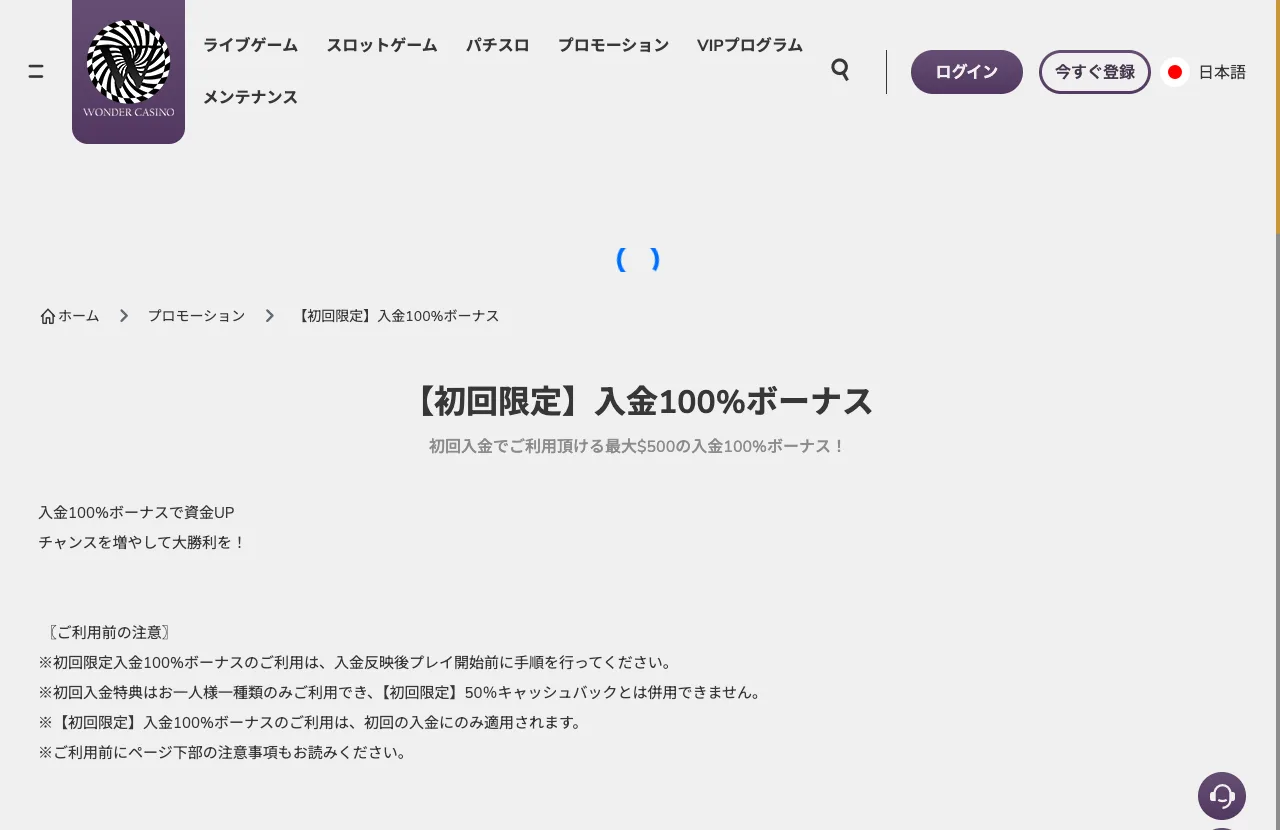Open the live support headset icon
Image resolution: width=1280 pixels, height=830 pixels.
point(1222,796)
